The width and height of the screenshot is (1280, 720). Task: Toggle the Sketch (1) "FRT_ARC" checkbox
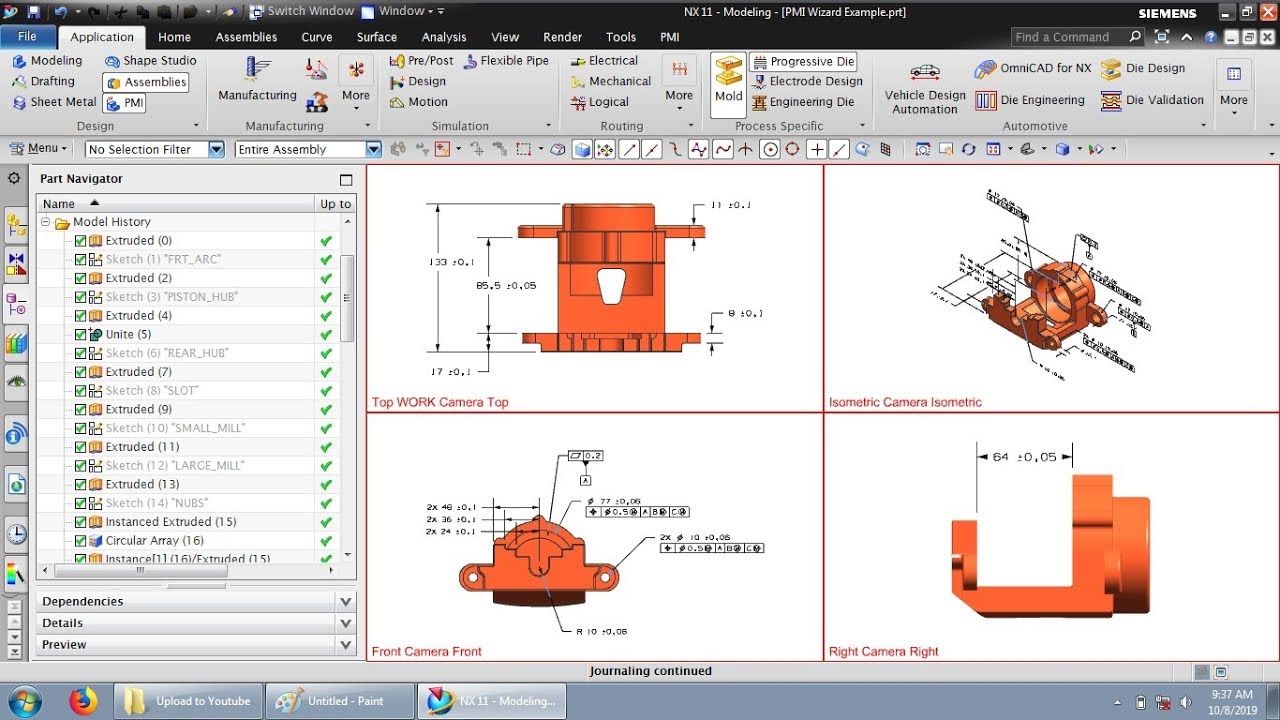pyautogui.click(x=81, y=260)
